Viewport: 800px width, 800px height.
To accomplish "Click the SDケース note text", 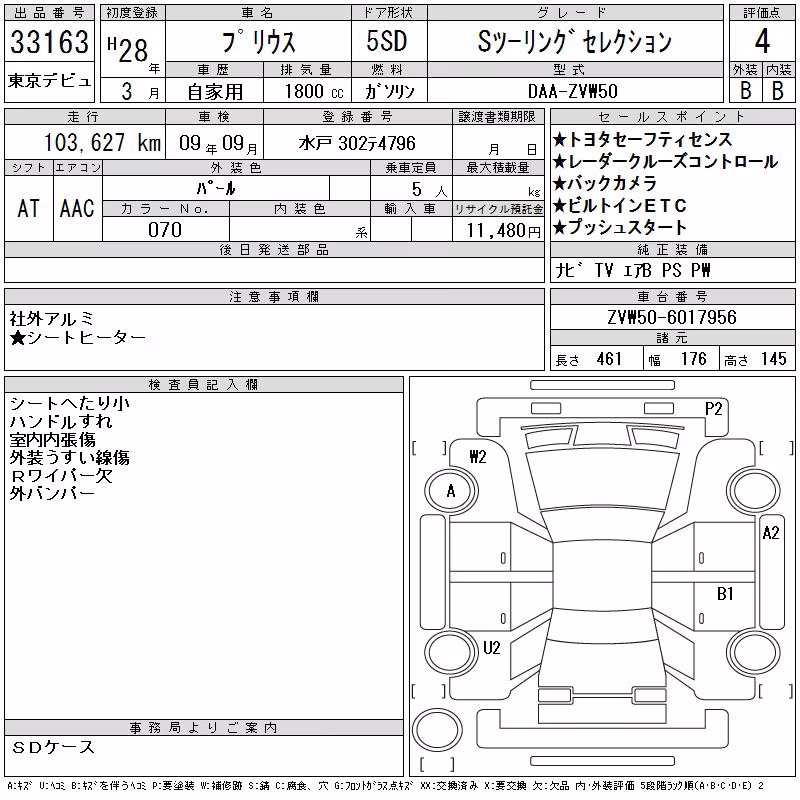I will 53,747.
